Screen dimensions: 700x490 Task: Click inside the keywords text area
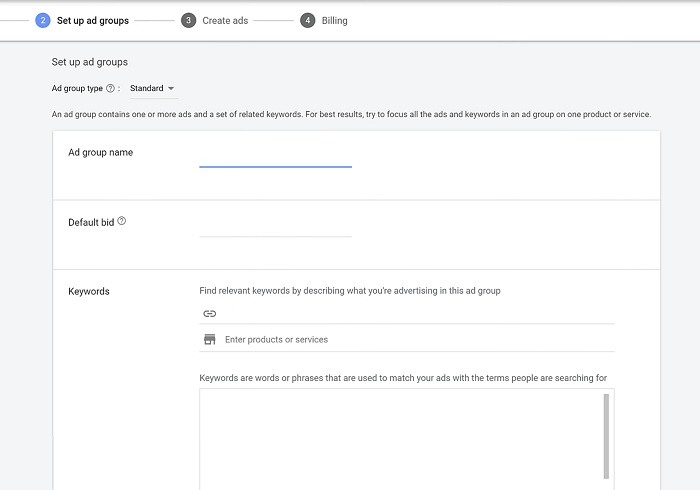(x=401, y=439)
